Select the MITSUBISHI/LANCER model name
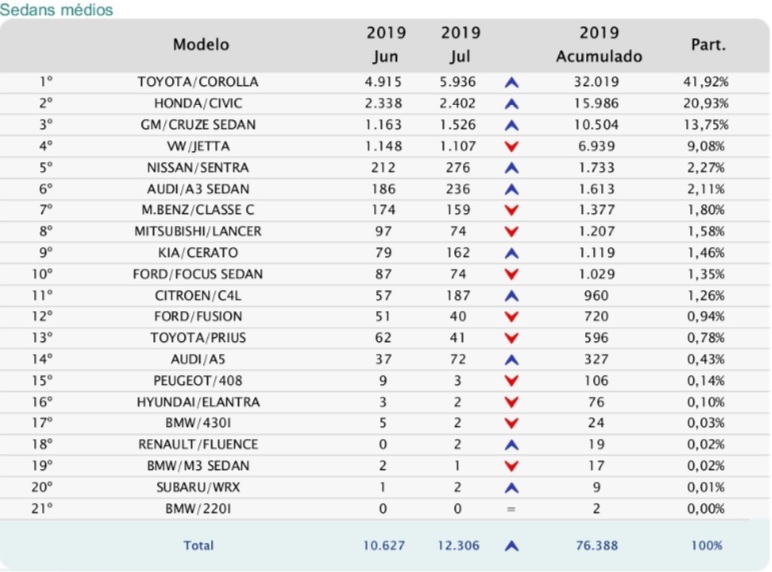This screenshot has height=572, width=772. [198, 231]
